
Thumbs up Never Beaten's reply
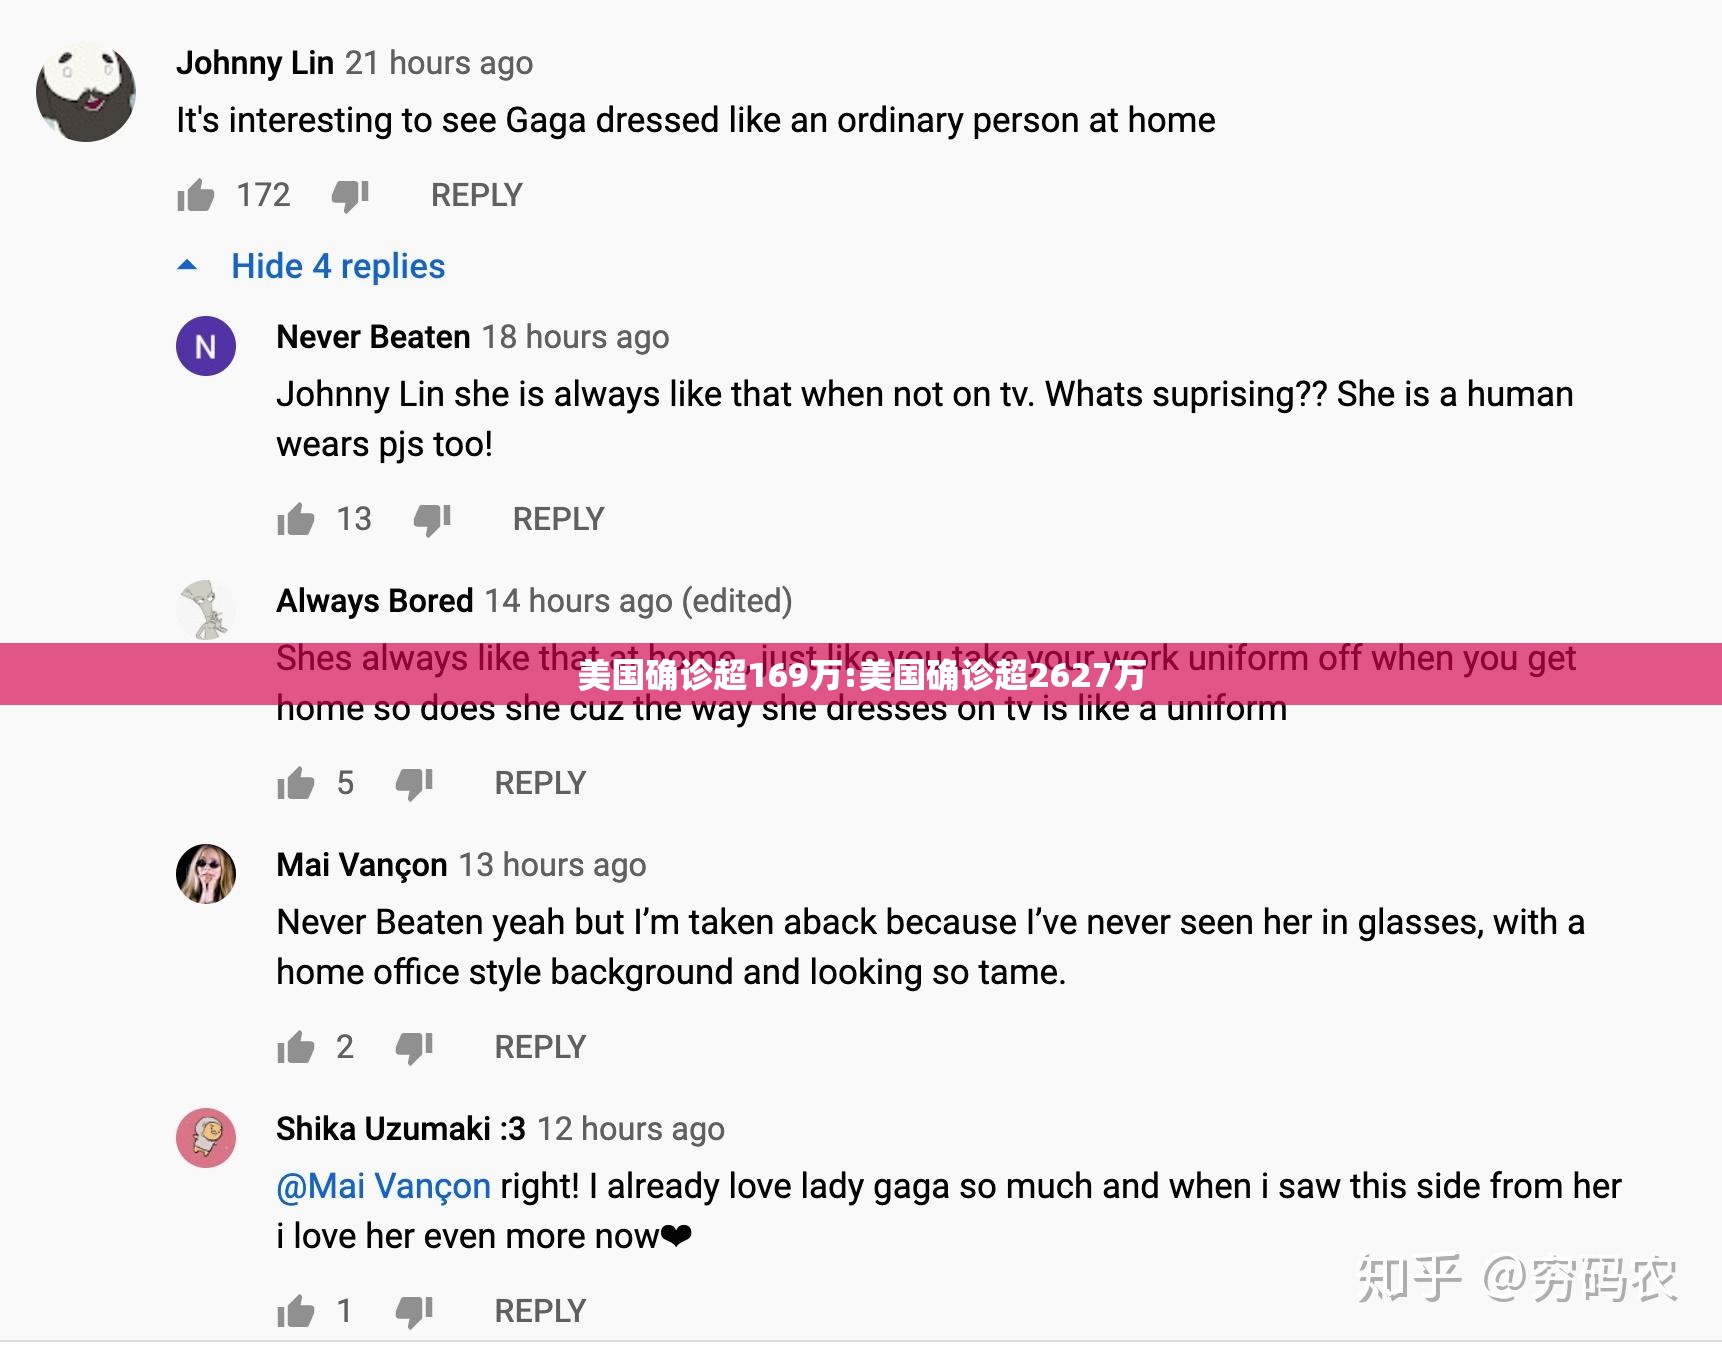296,519
